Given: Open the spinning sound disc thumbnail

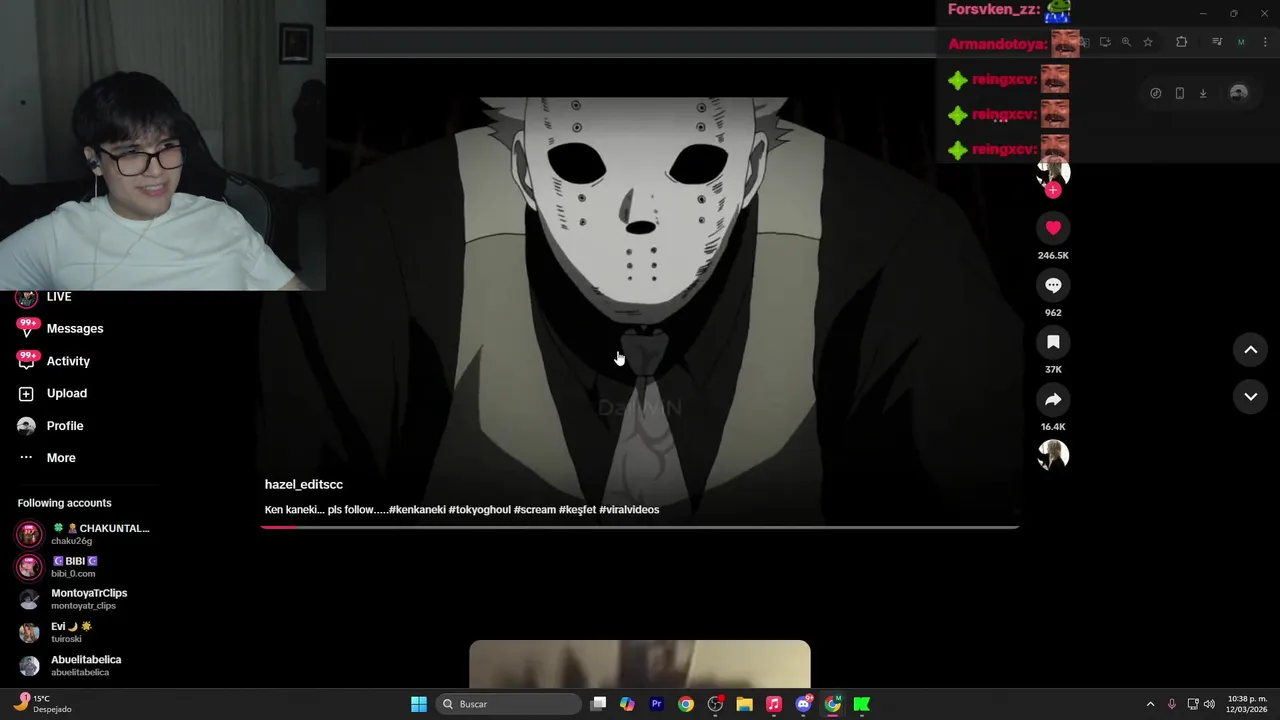Looking at the screenshot, I should point(1053,455).
